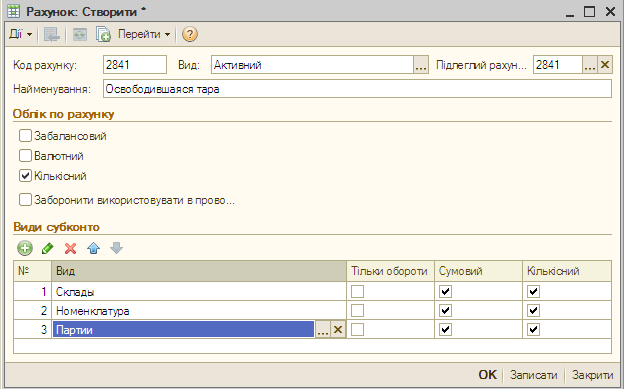Open the Вид selection ellipsis button
Viewport: 624px width, 389px height.
pos(421,65)
